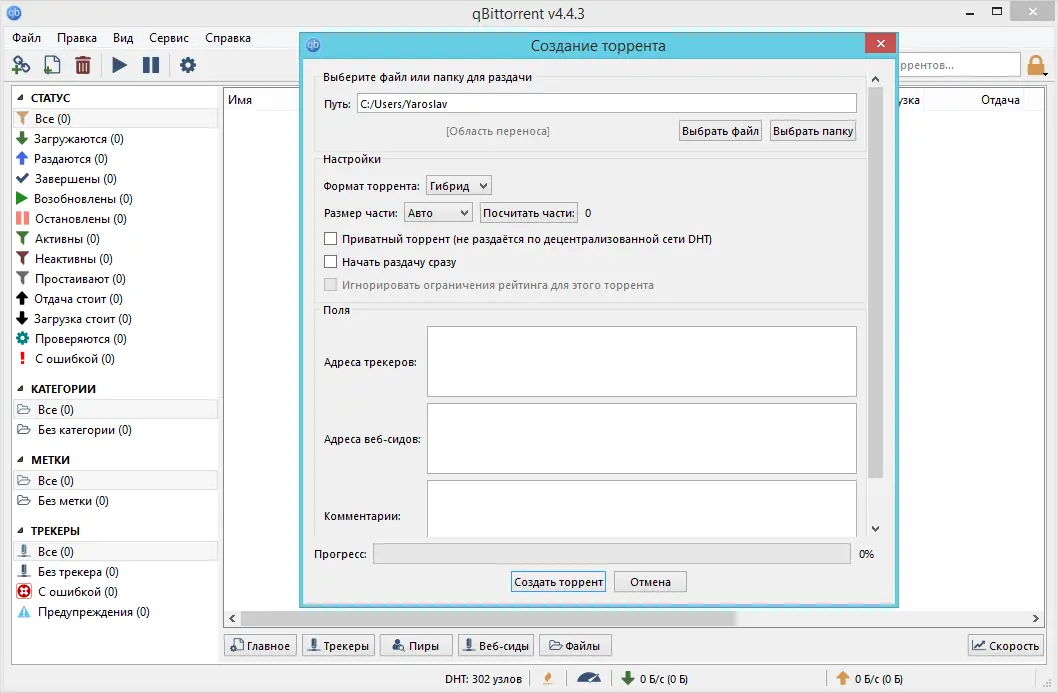Switch to the Файлы tab
This screenshot has height=693, width=1058.
click(575, 646)
